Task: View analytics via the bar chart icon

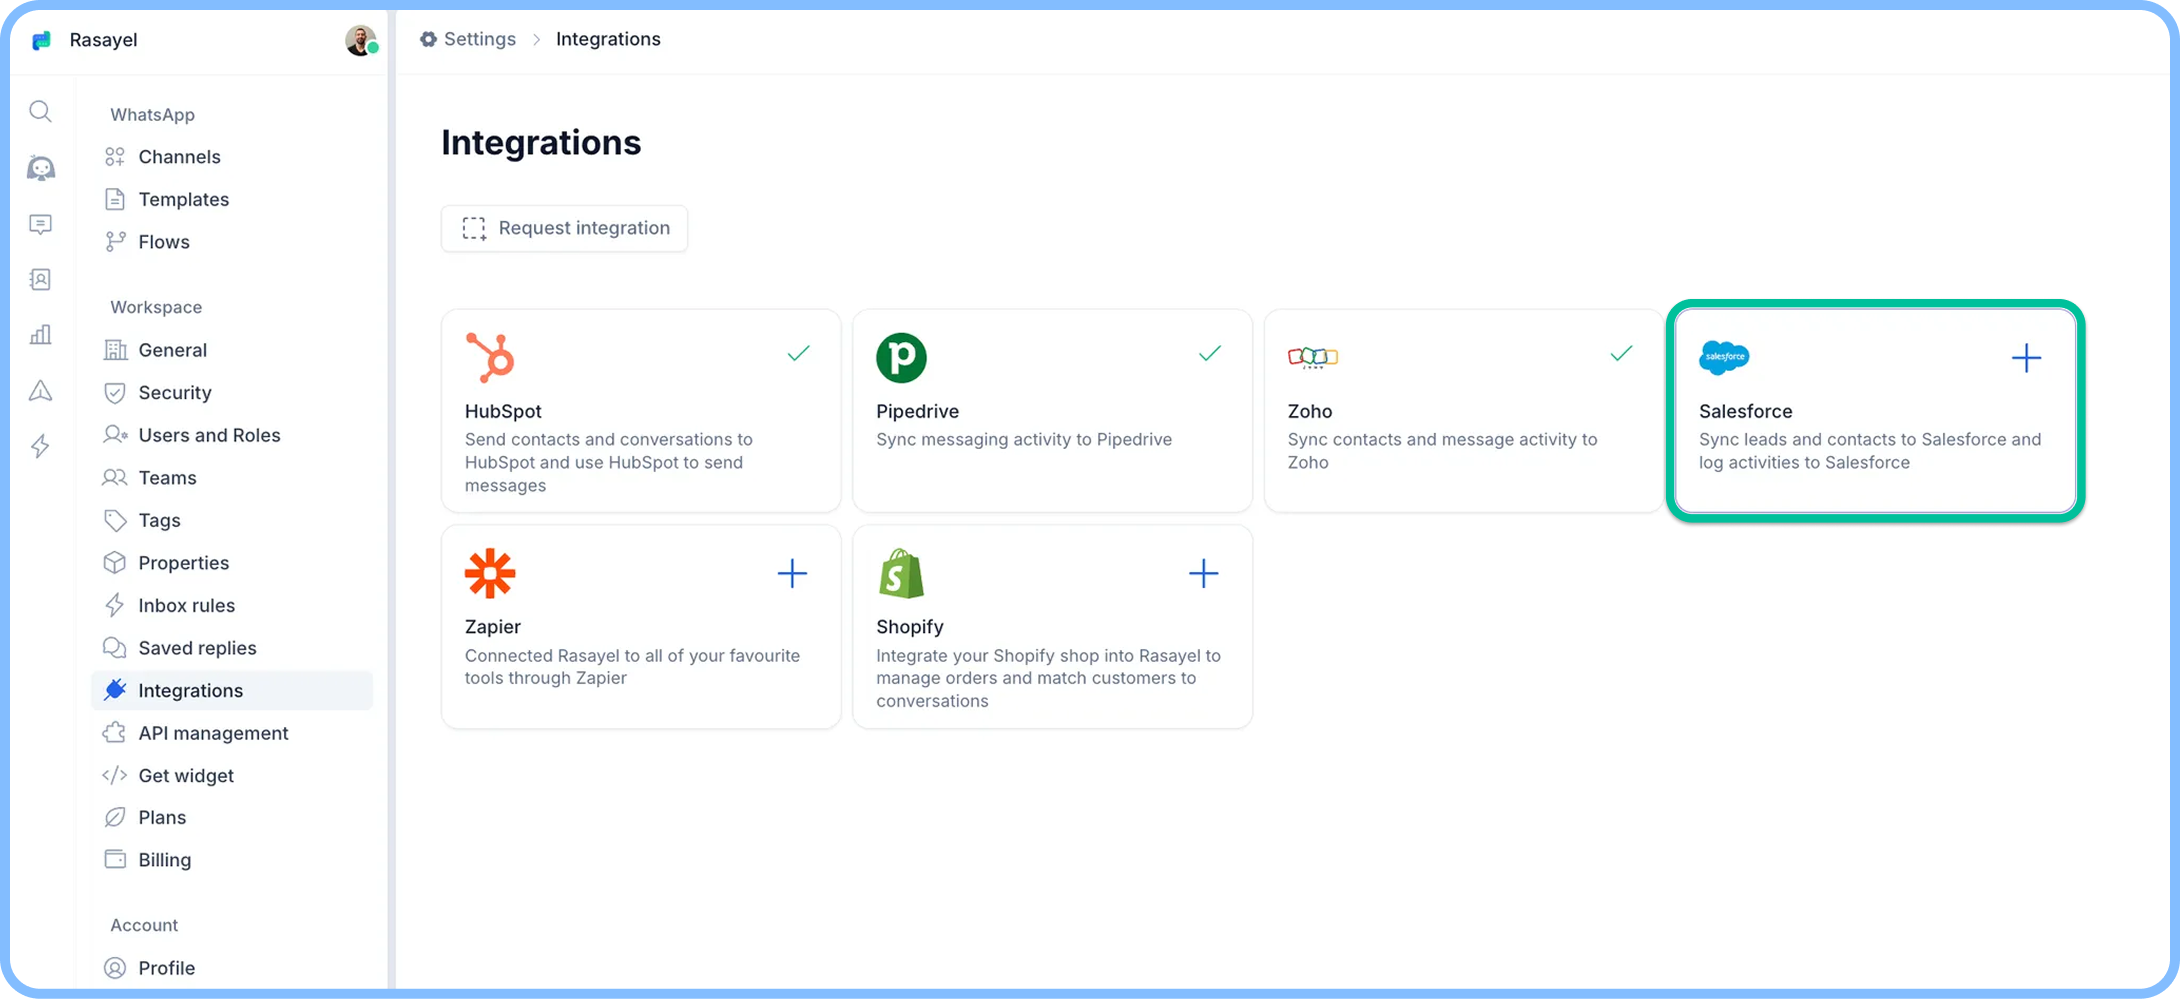Action: pyautogui.click(x=40, y=334)
